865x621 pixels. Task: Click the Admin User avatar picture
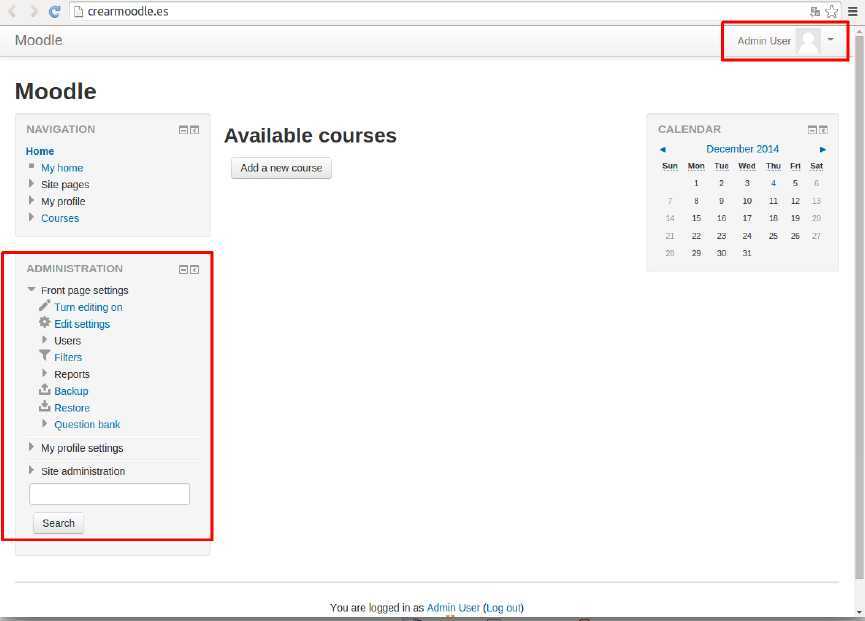(808, 41)
